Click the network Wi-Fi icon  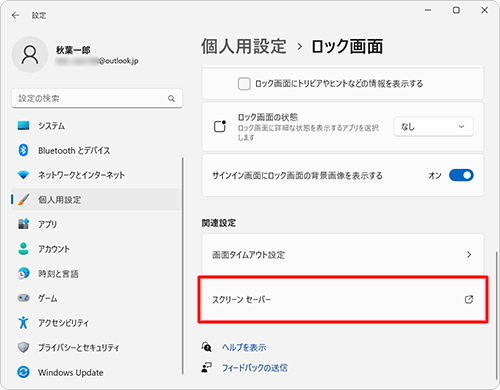23,175
